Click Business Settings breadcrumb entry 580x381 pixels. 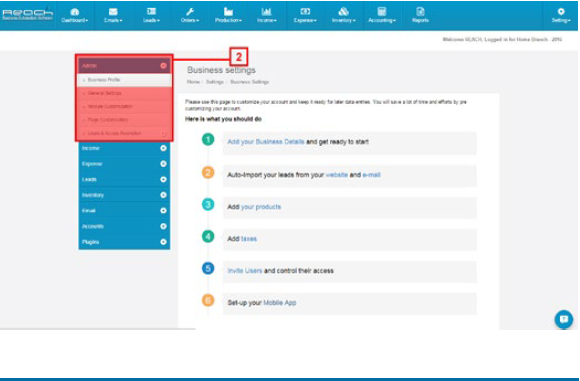249,82
